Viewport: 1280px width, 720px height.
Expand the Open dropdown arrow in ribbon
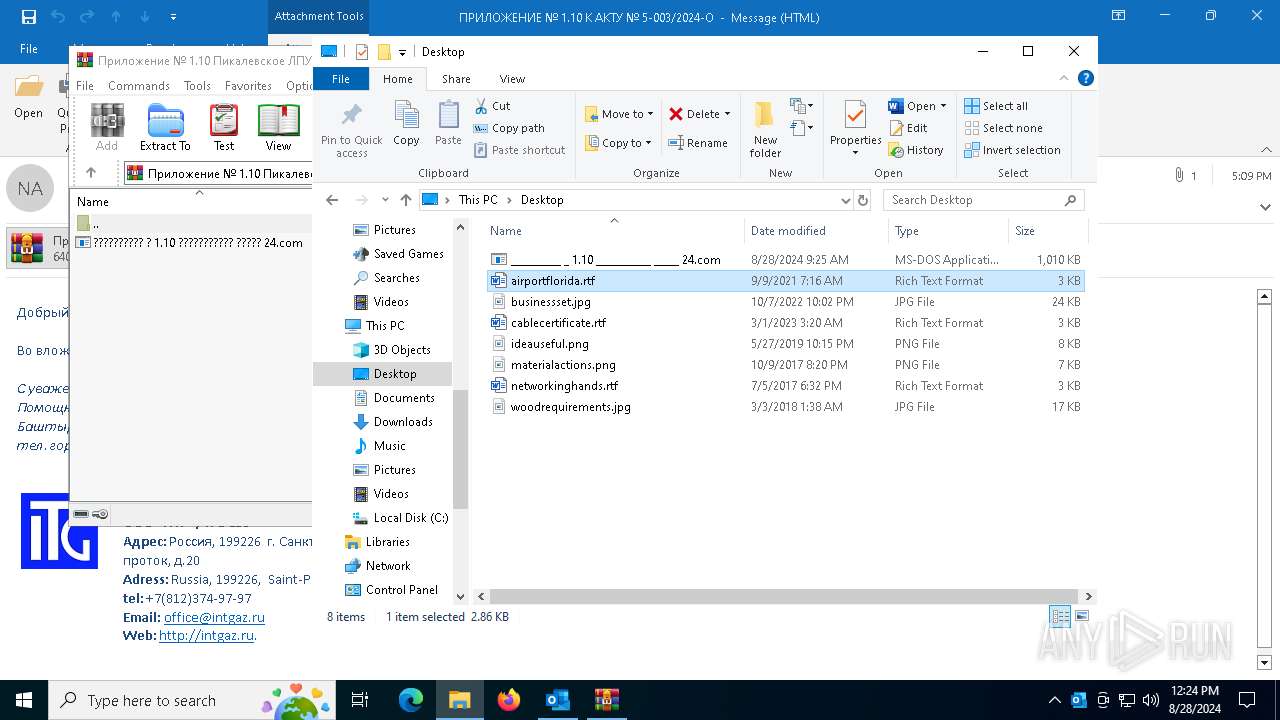click(943, 106)
